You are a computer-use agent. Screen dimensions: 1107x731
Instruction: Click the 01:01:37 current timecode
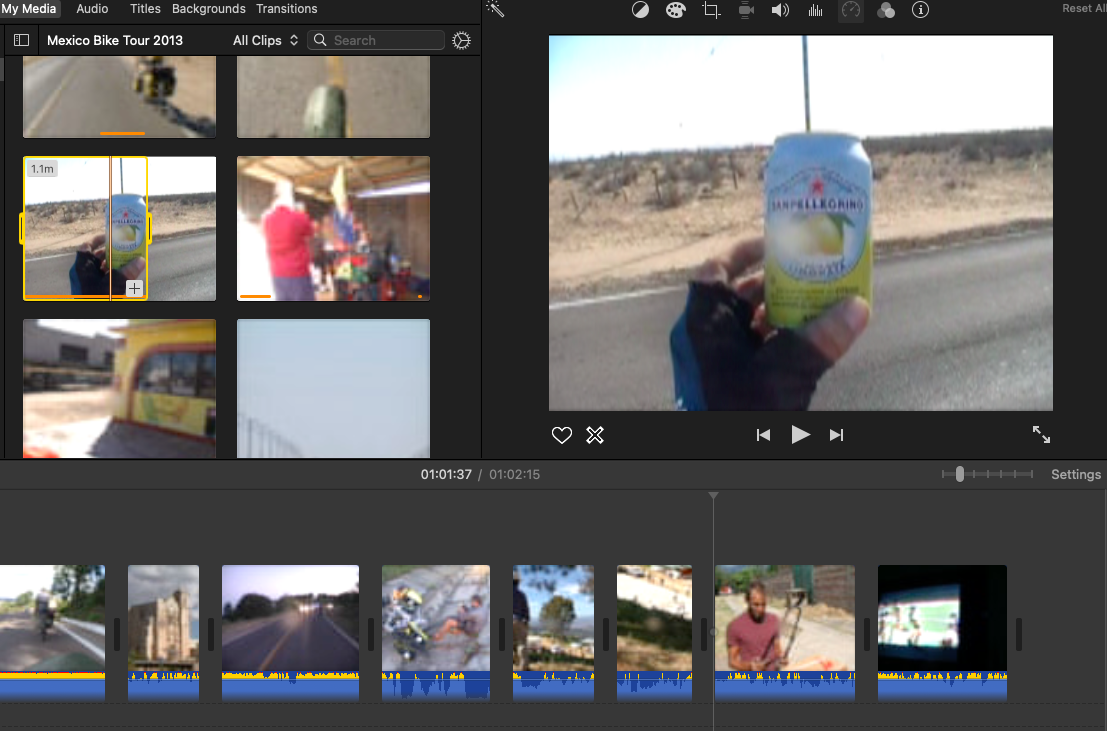(x=446, y=475)
